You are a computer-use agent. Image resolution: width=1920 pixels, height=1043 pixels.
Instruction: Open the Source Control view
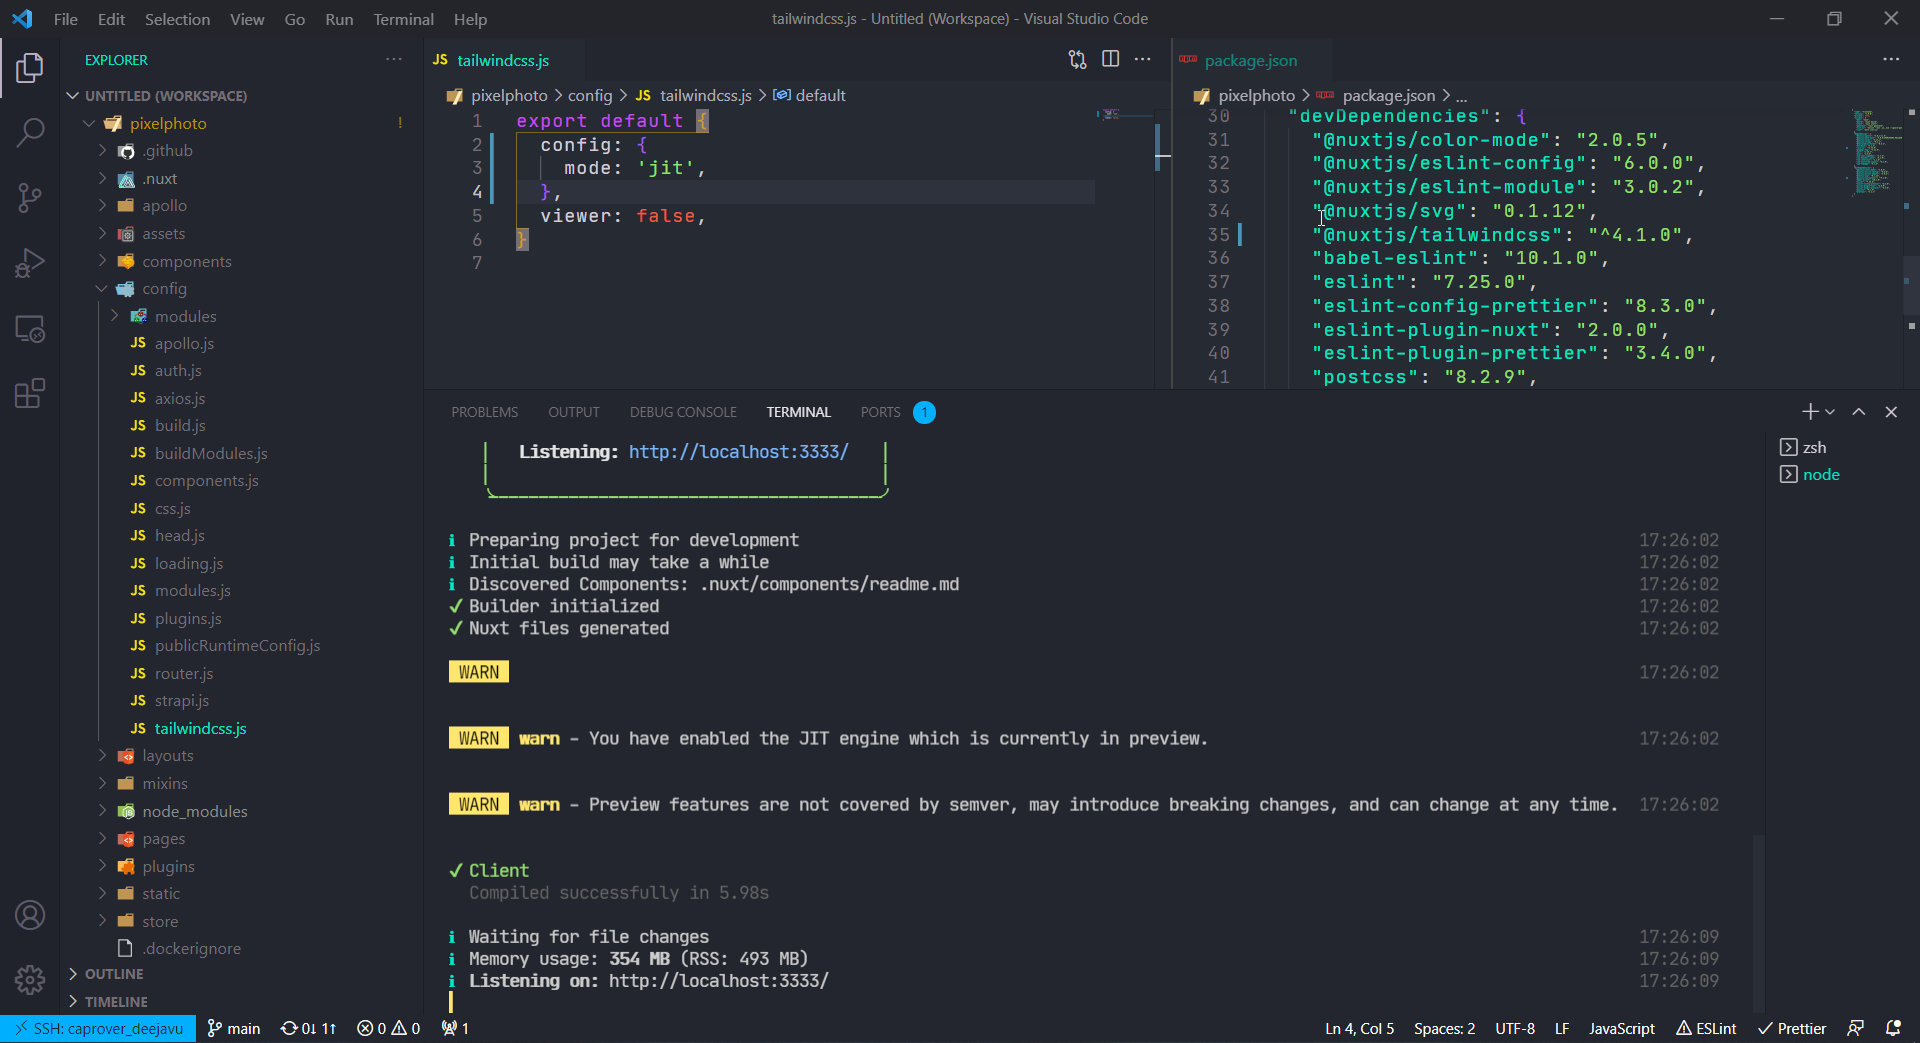point(30,197)
